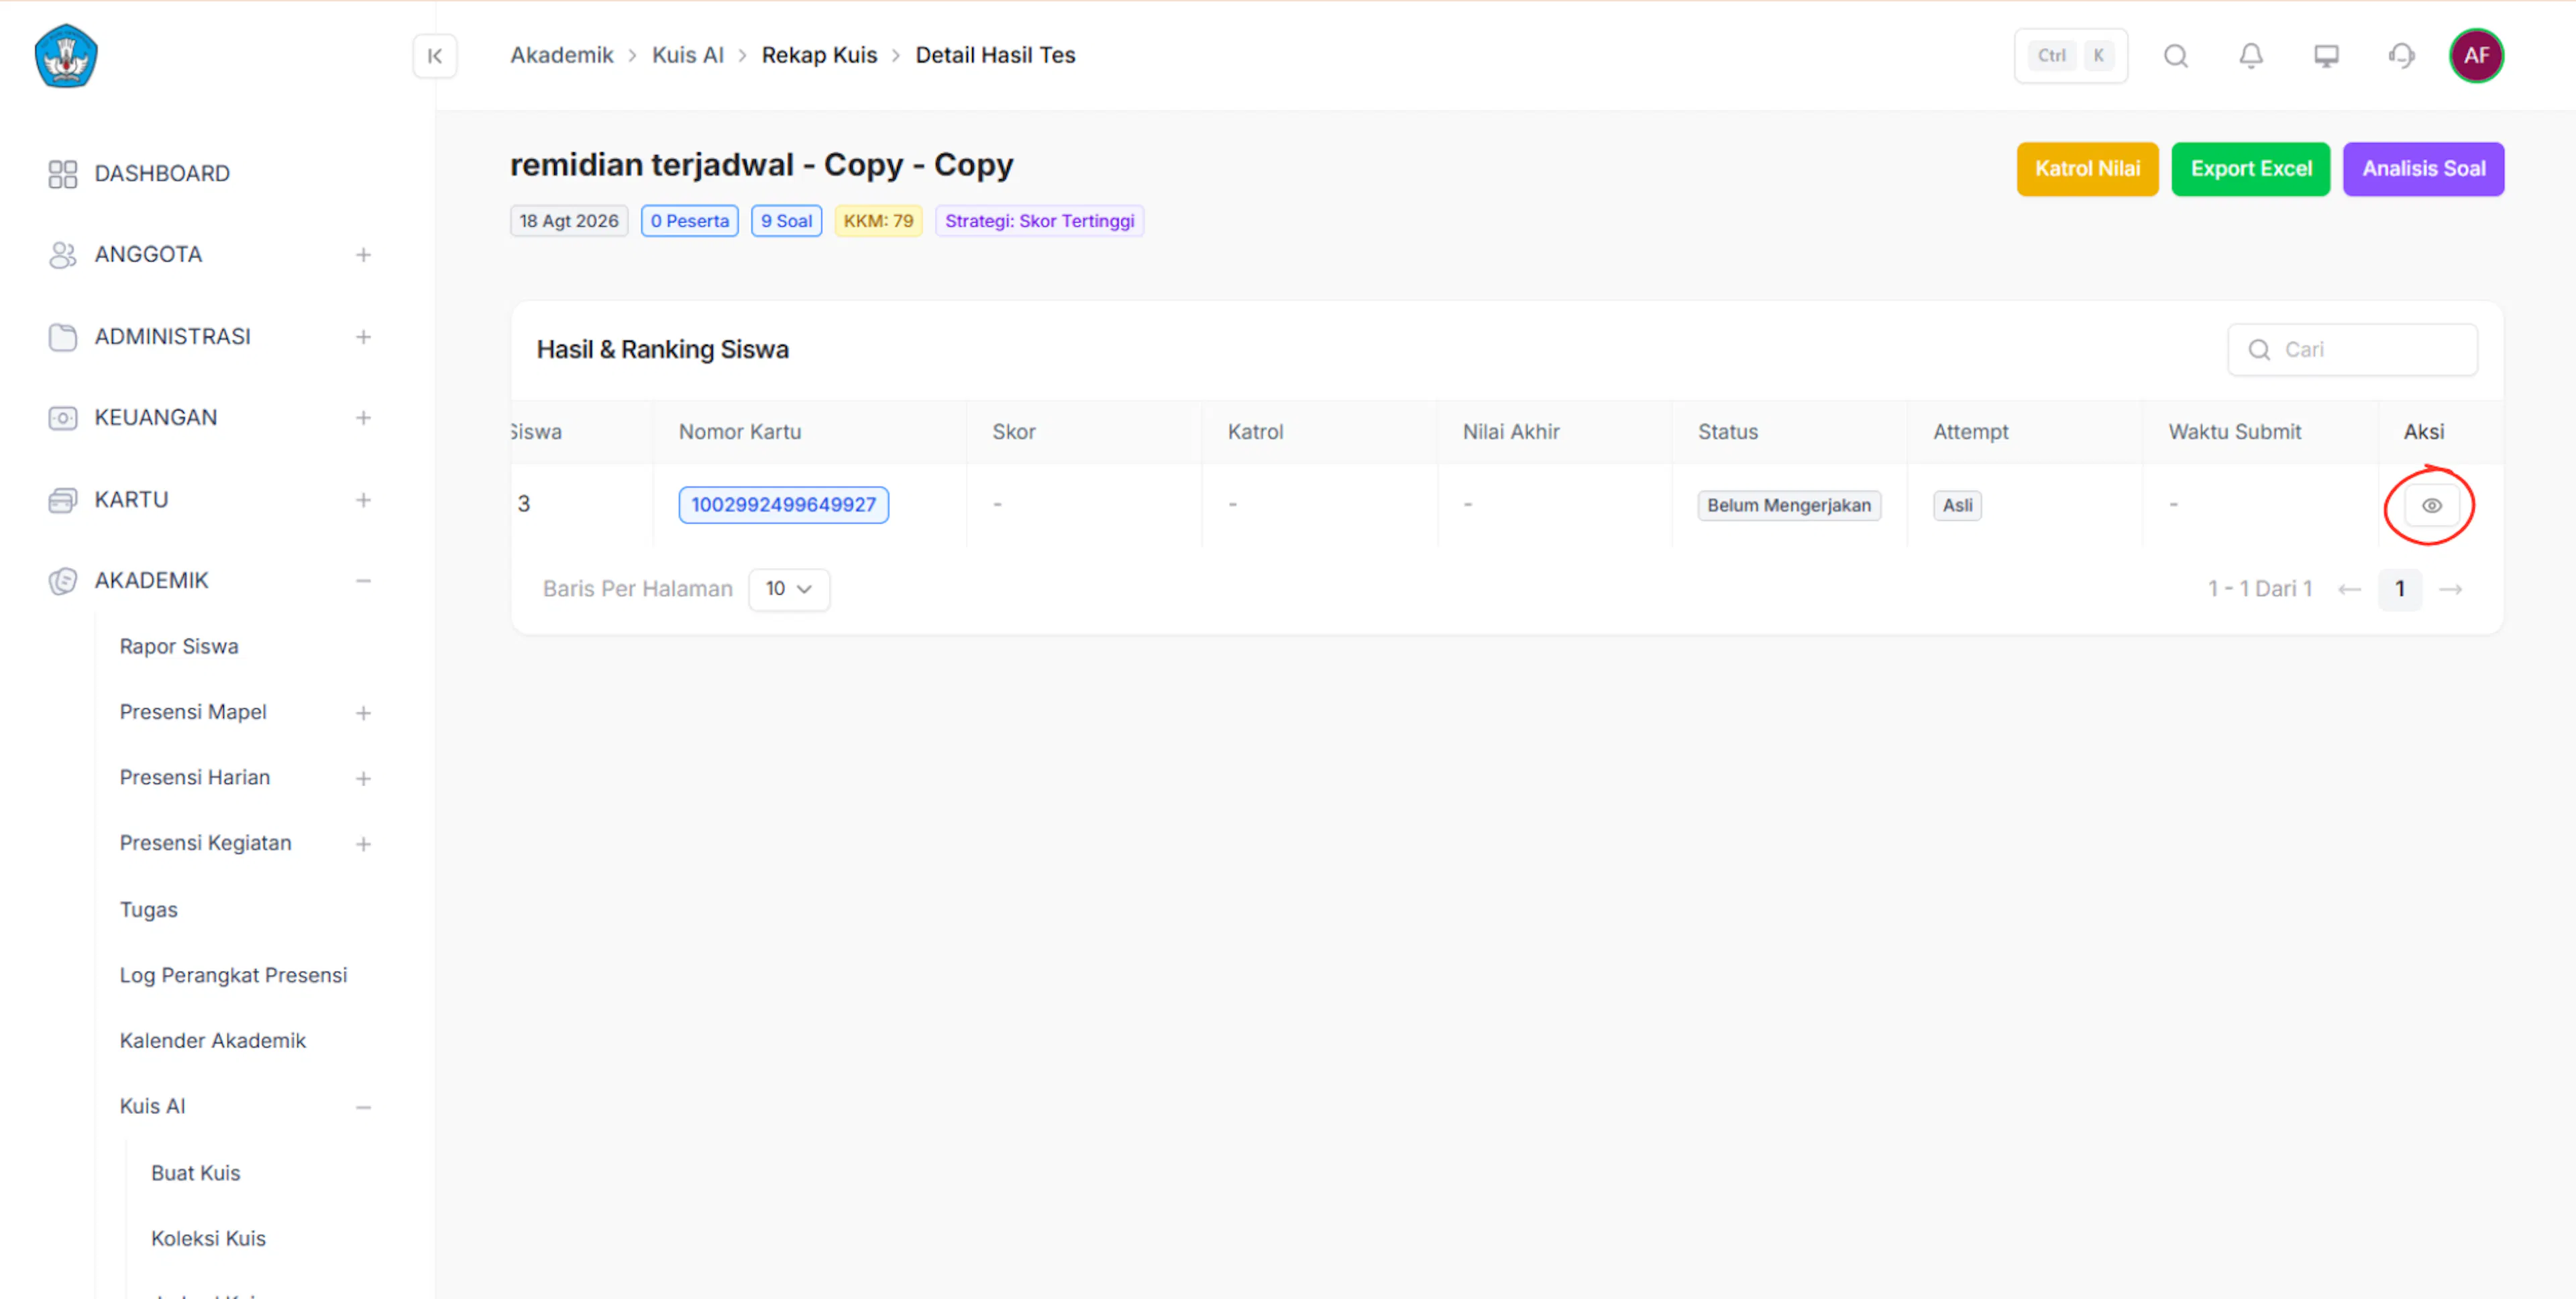Click the Katrol column header
This screenshot has height=1299, width=2576.
click(1255, 432)
